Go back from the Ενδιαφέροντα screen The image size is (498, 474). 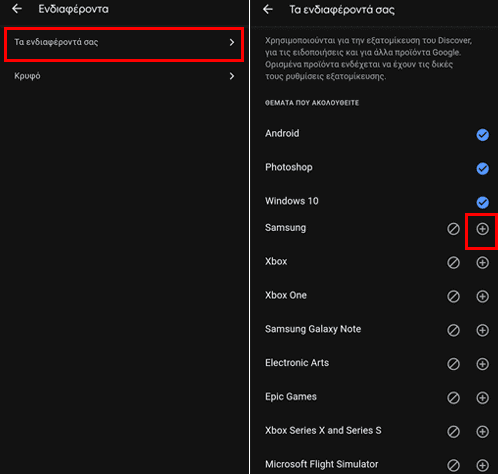click(17, 9)
